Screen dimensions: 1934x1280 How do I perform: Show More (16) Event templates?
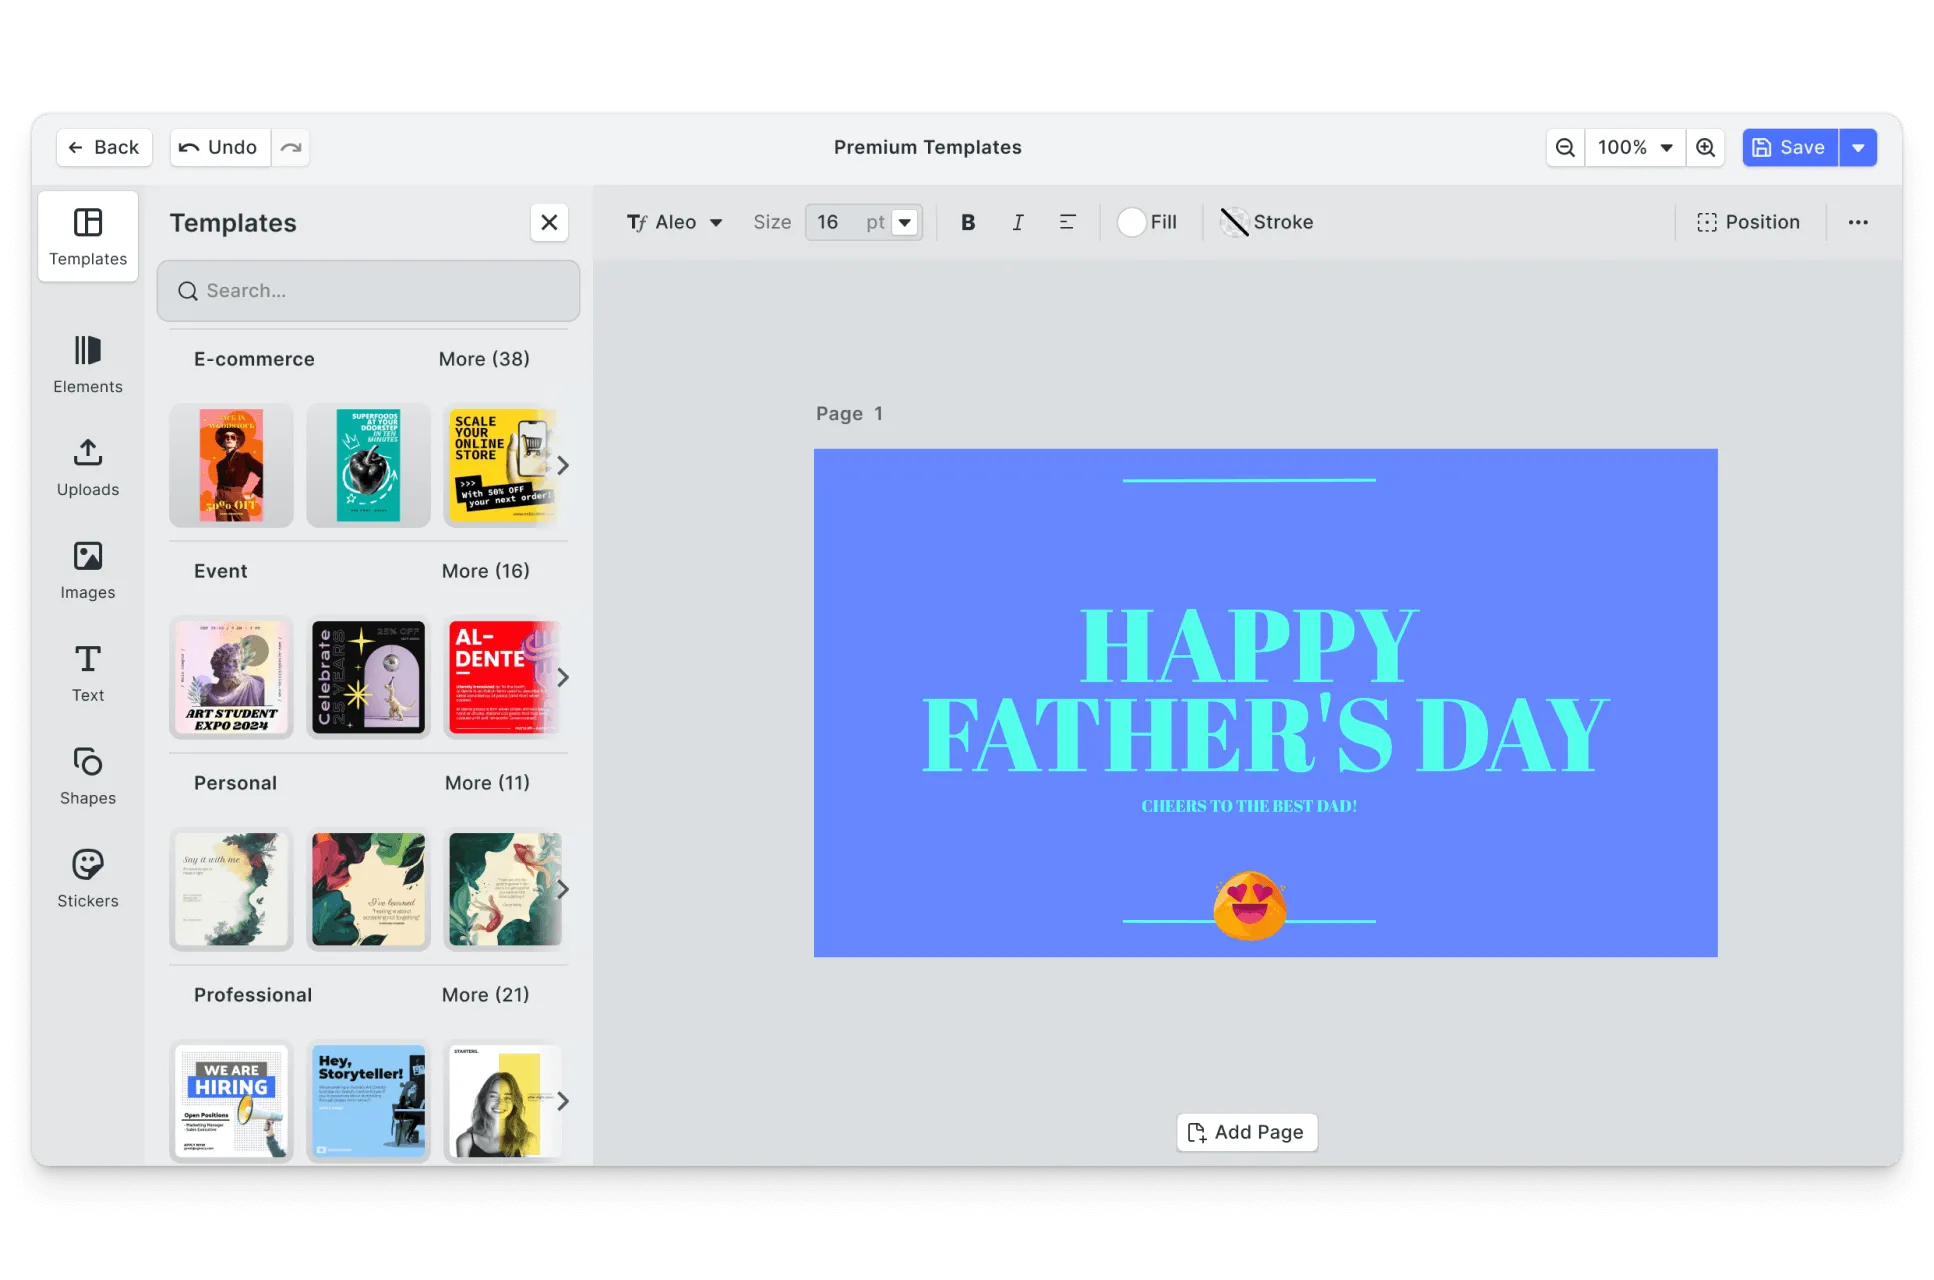click(x=486, y=571)
